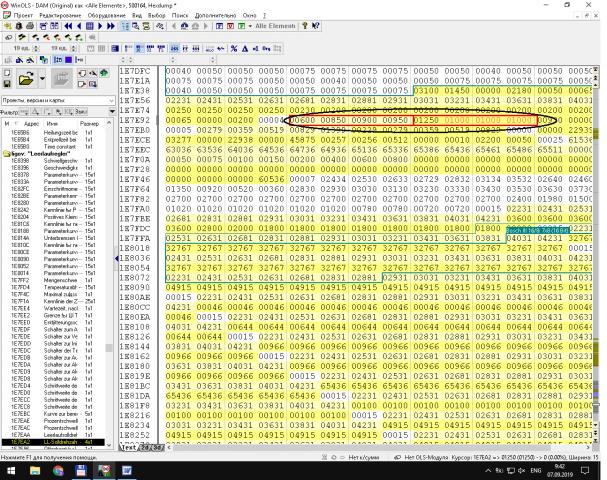
Task: Open the Проект menu
Action: 23,15
